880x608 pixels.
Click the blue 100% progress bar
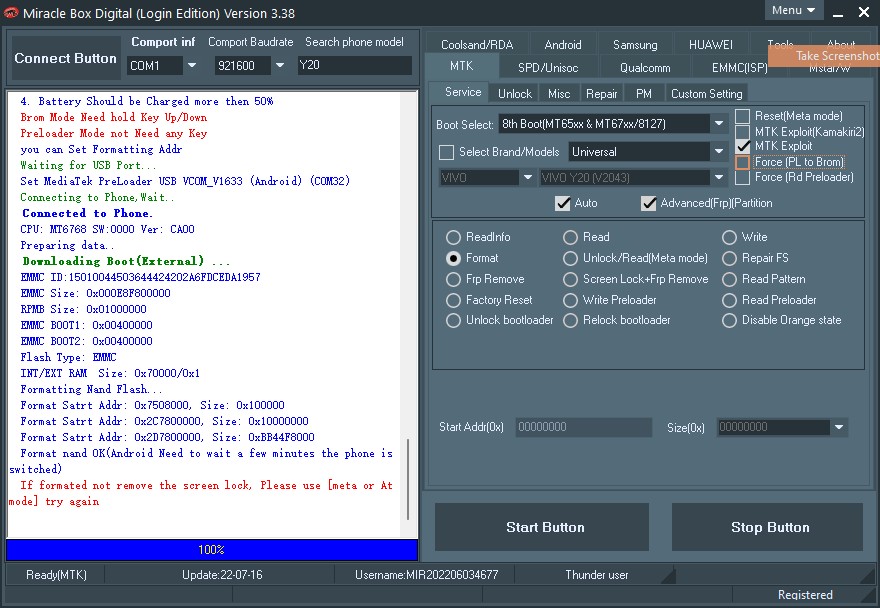[212, 550]
